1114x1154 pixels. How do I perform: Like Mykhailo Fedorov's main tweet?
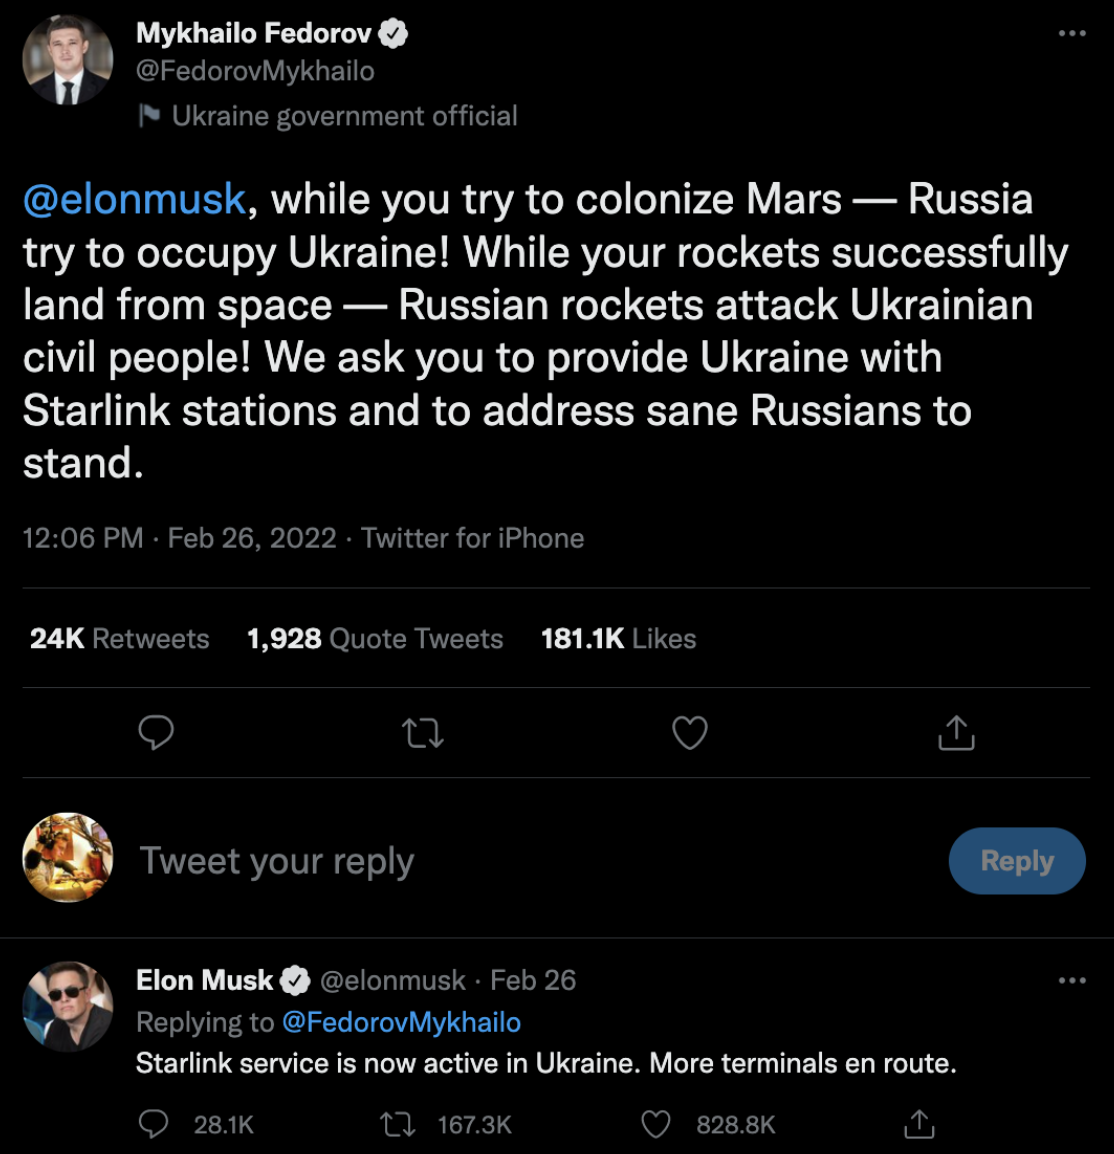tap(690, 733)
